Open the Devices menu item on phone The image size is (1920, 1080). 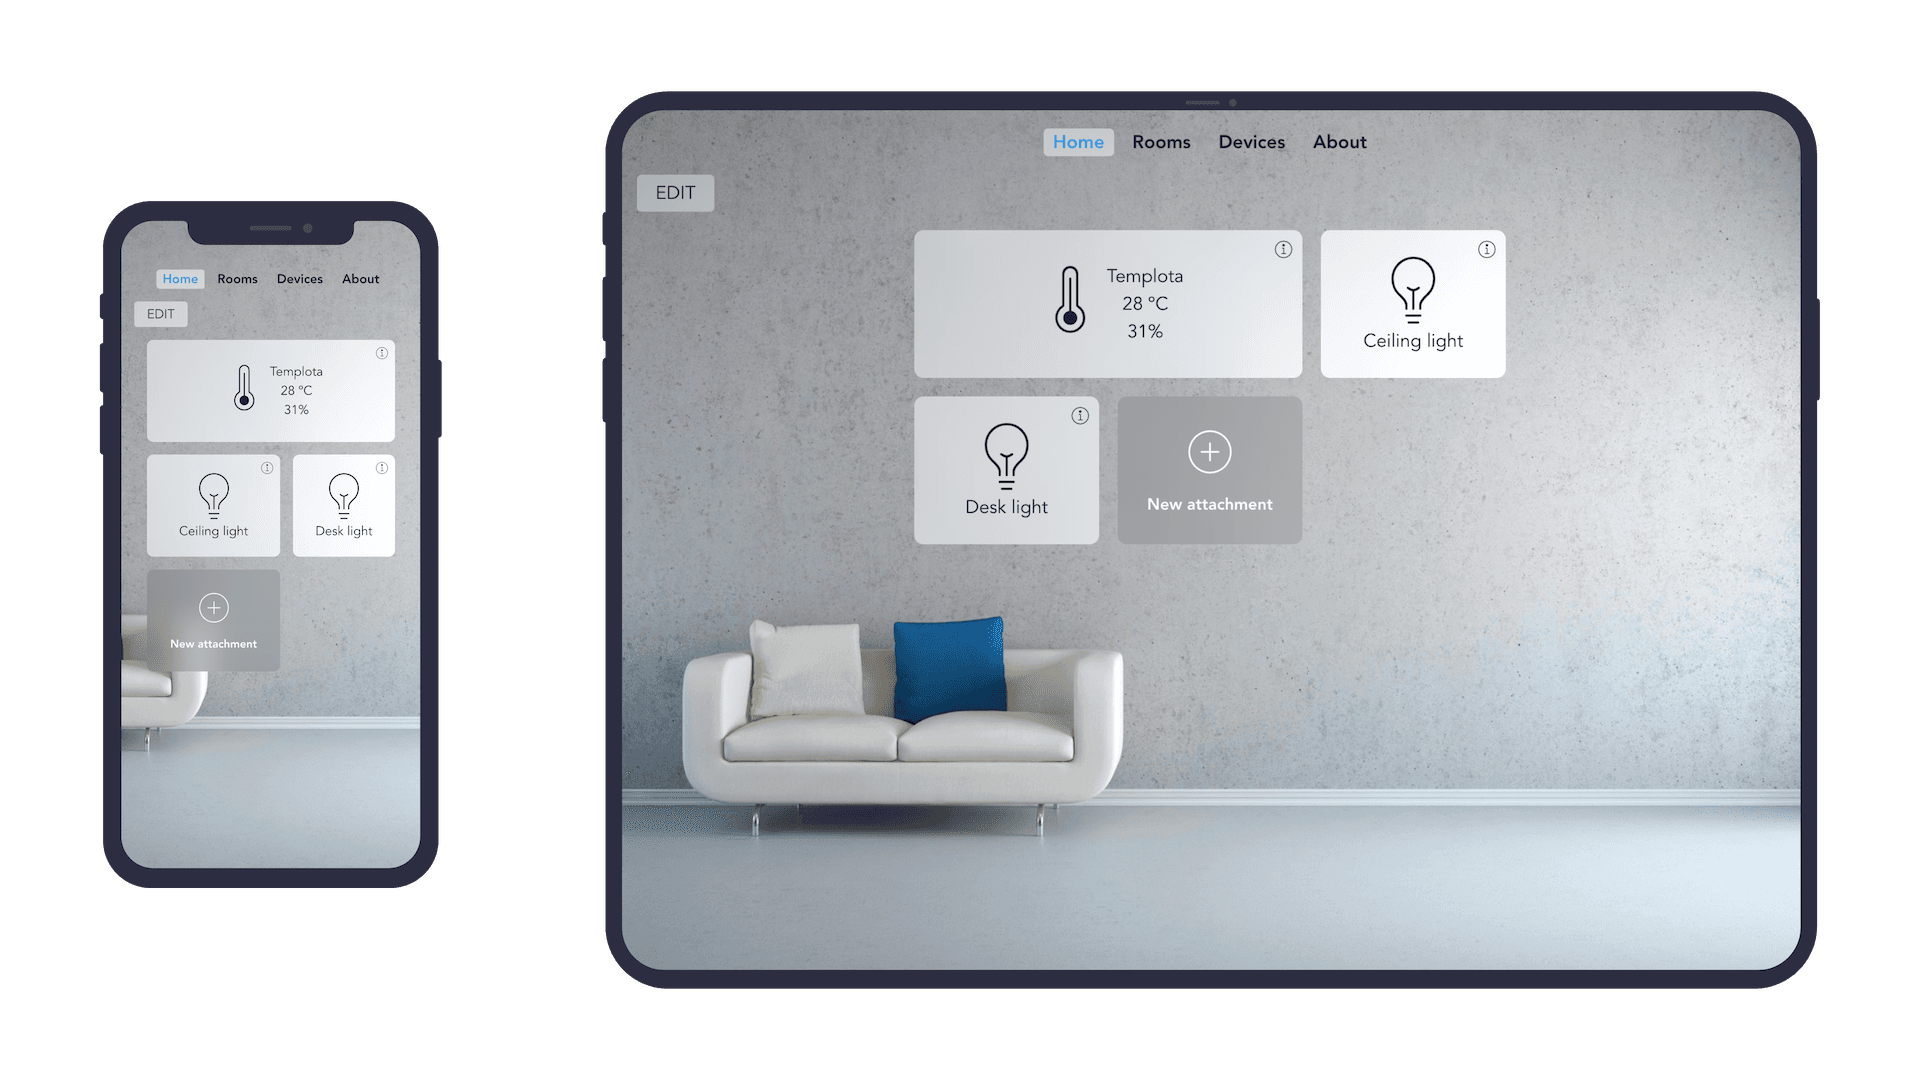(297, 278)
